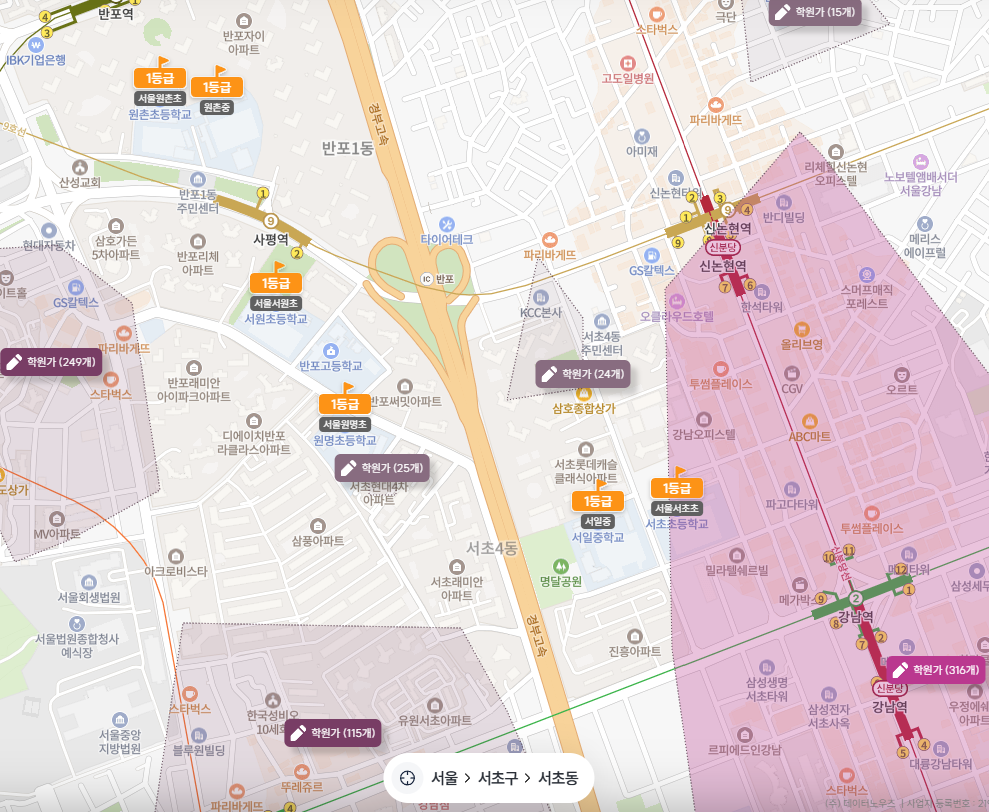Click the 서초초등학교 school name label
The width and height of the screenshot is (989, 812).
[x=677, y=524]
